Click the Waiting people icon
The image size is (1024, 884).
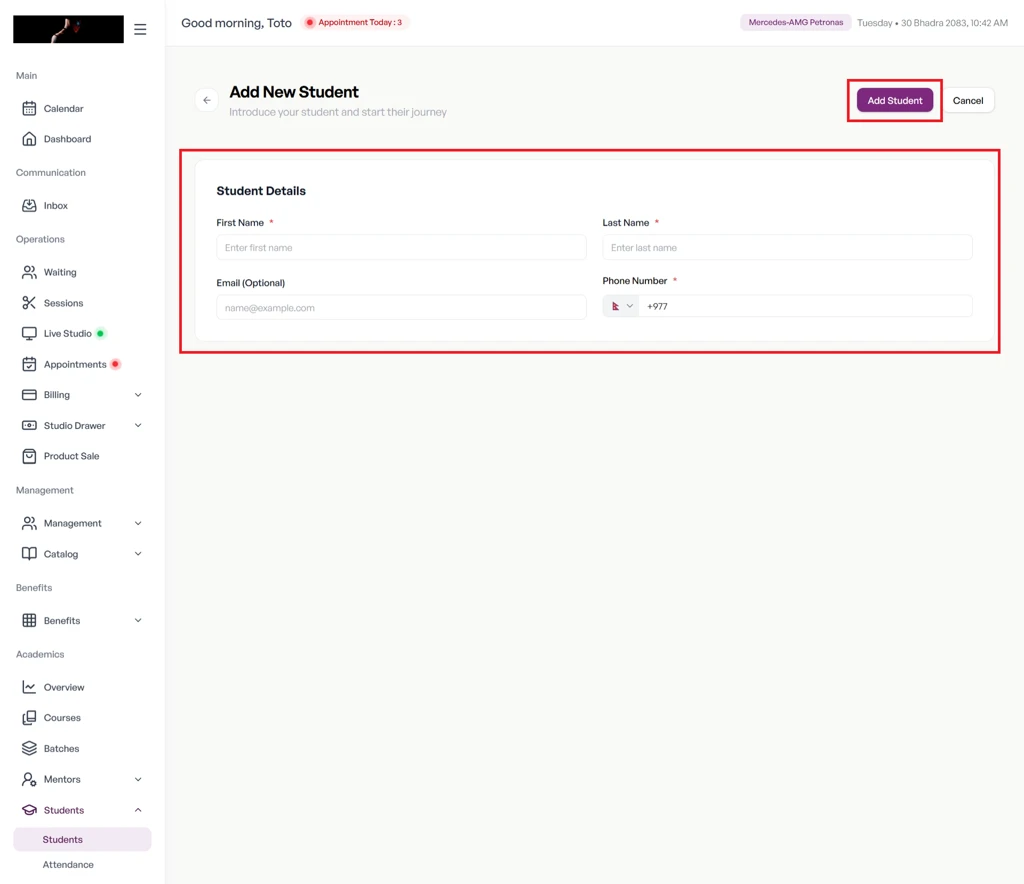click(x=29, y=272)
